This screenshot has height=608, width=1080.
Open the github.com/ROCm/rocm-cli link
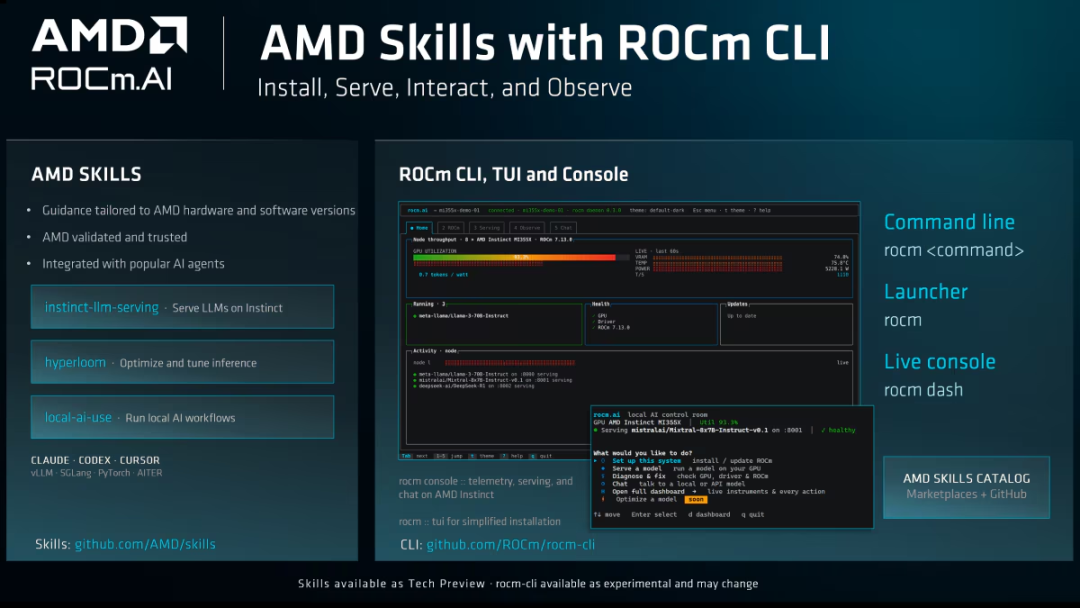point(510,545)
